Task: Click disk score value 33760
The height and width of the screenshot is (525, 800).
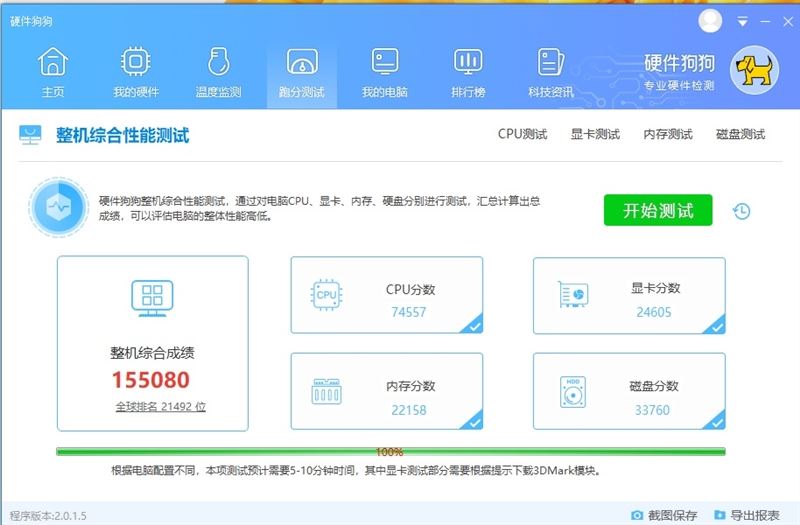Action: click(x=652, y=410)
